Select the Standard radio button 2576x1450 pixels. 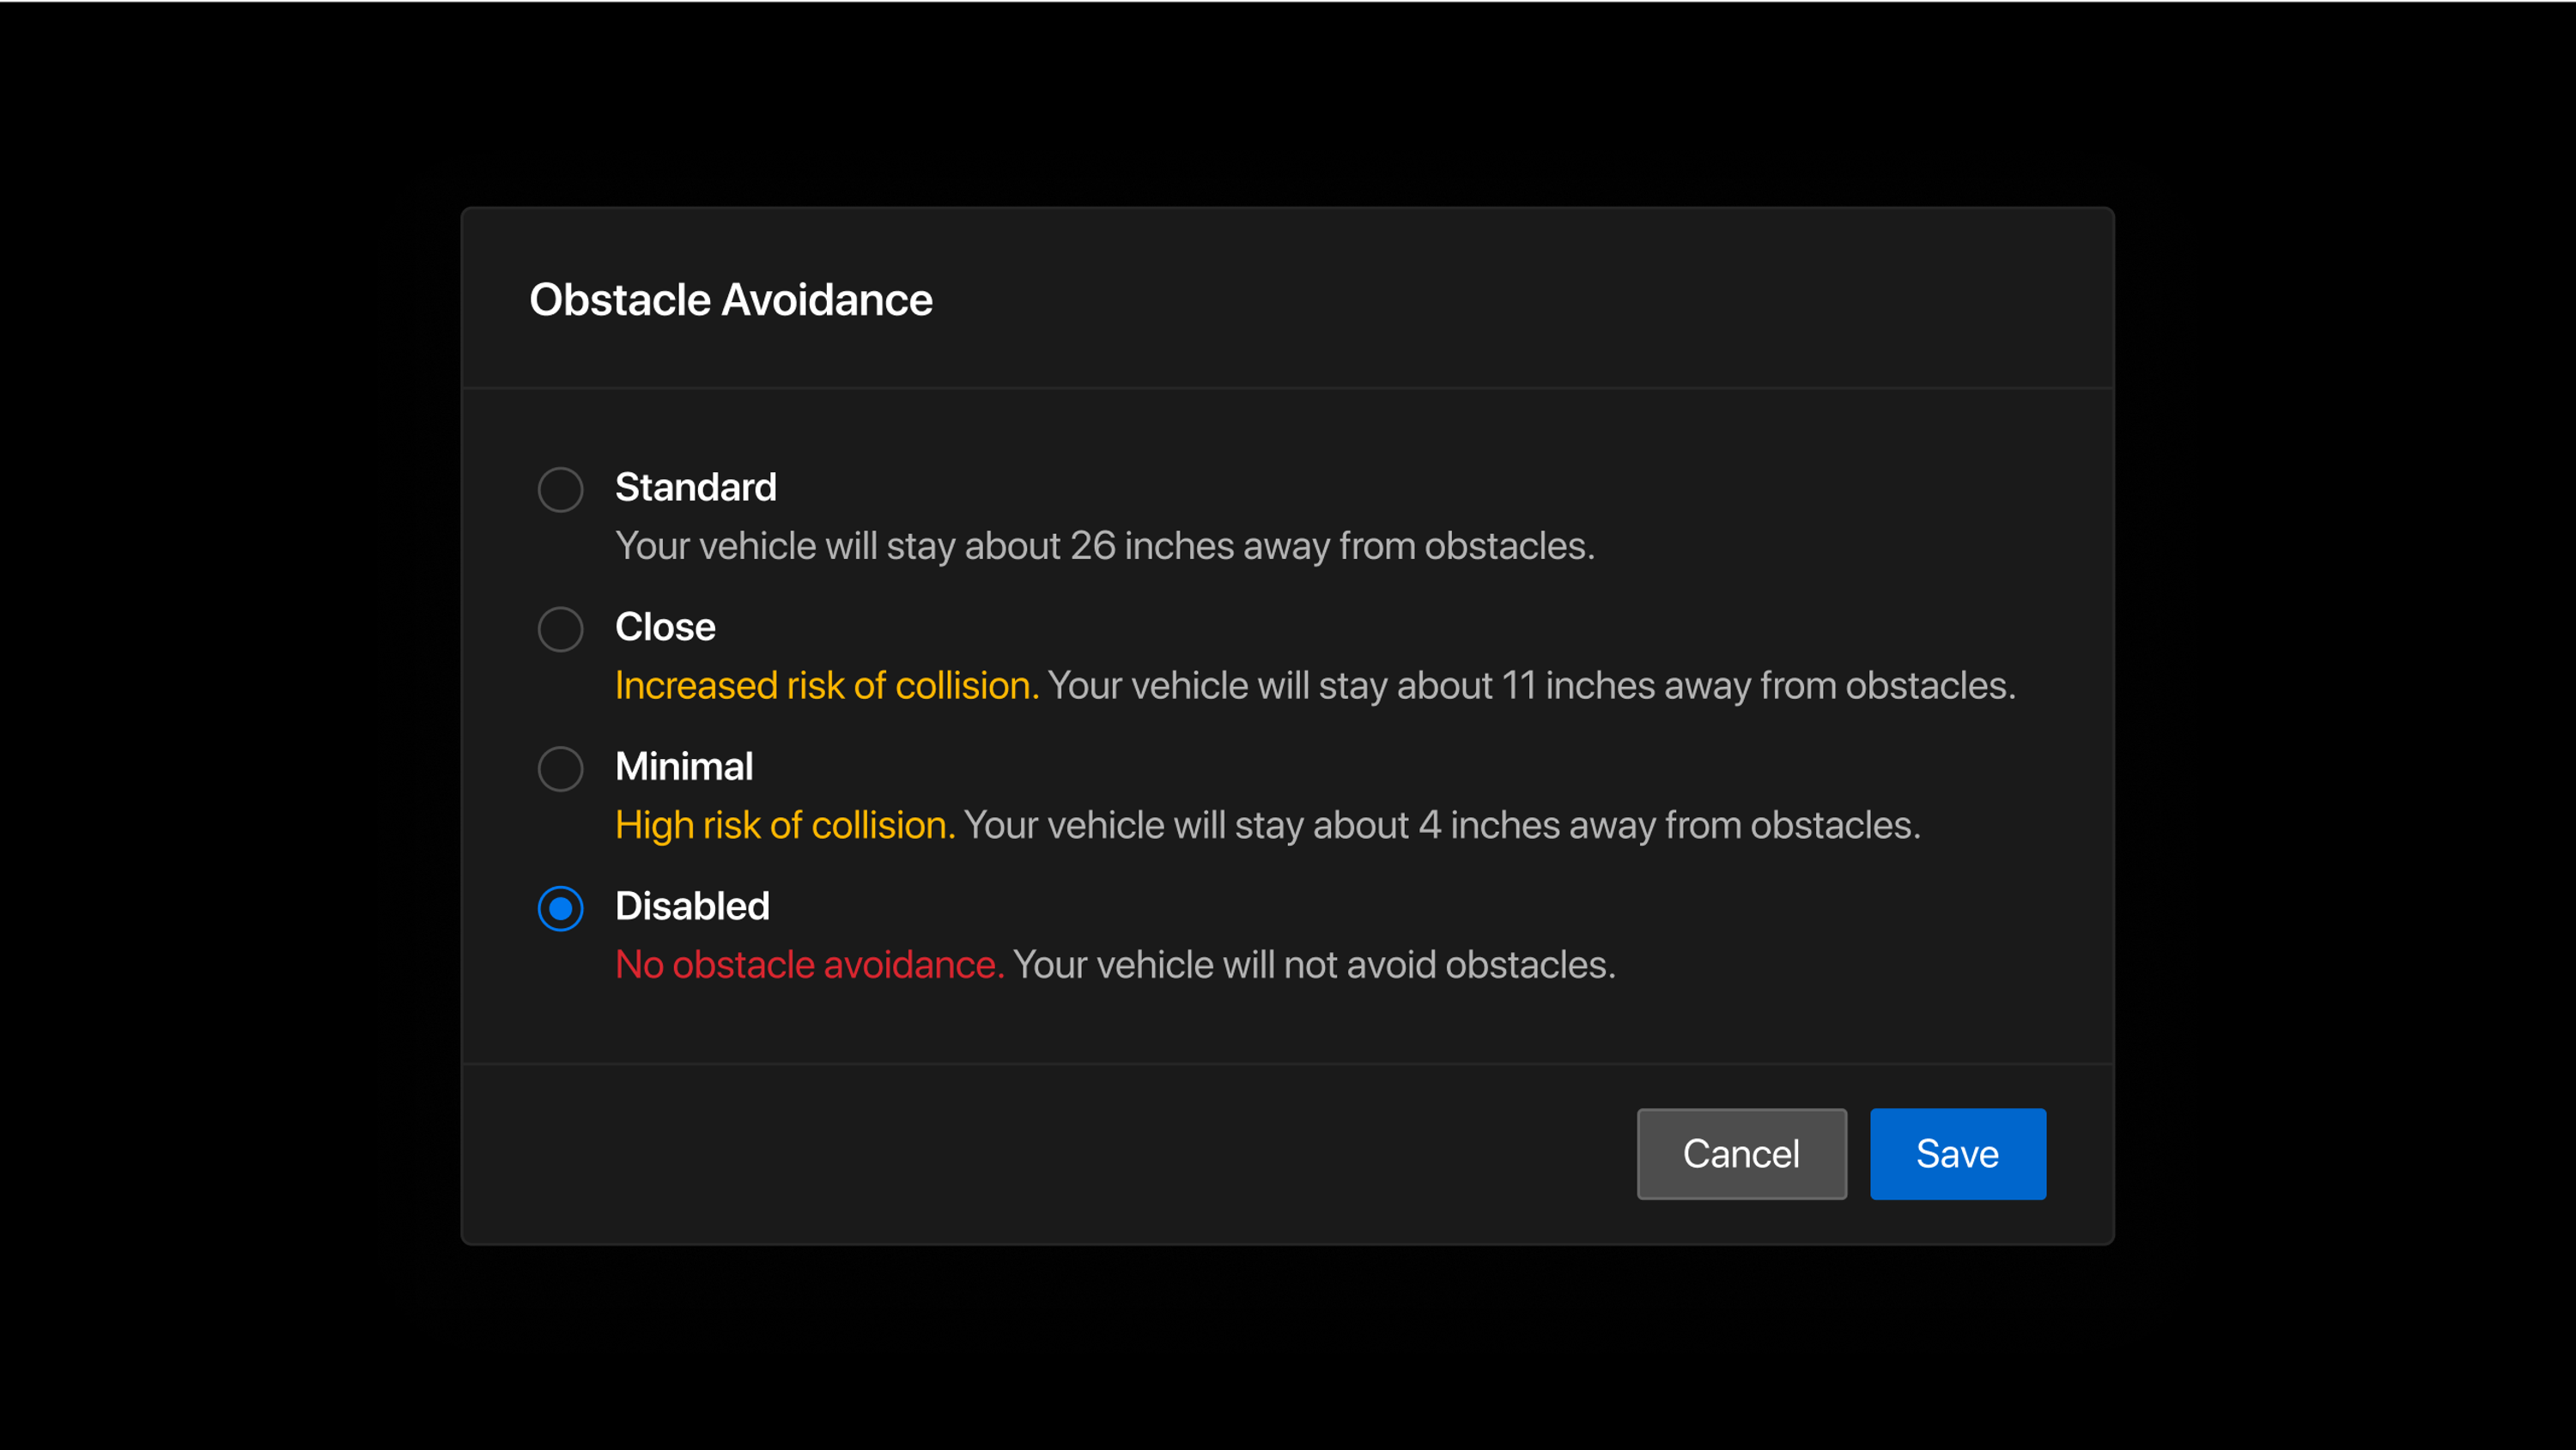(560, 489)
